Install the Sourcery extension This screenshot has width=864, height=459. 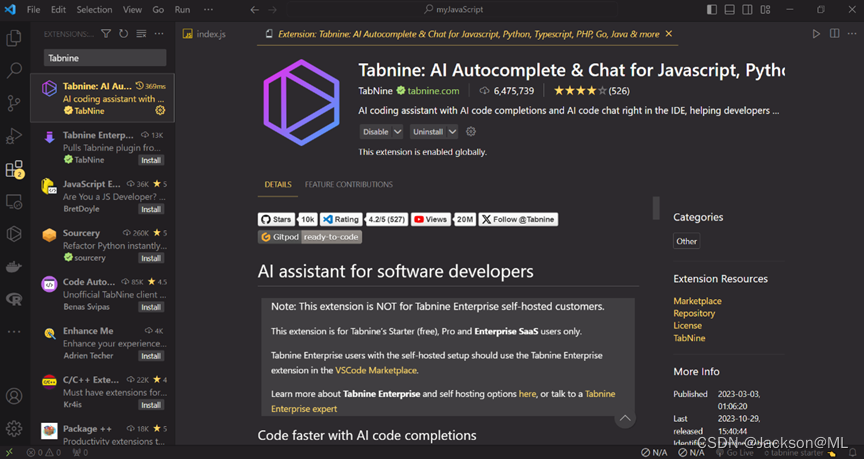pos(151,258)
